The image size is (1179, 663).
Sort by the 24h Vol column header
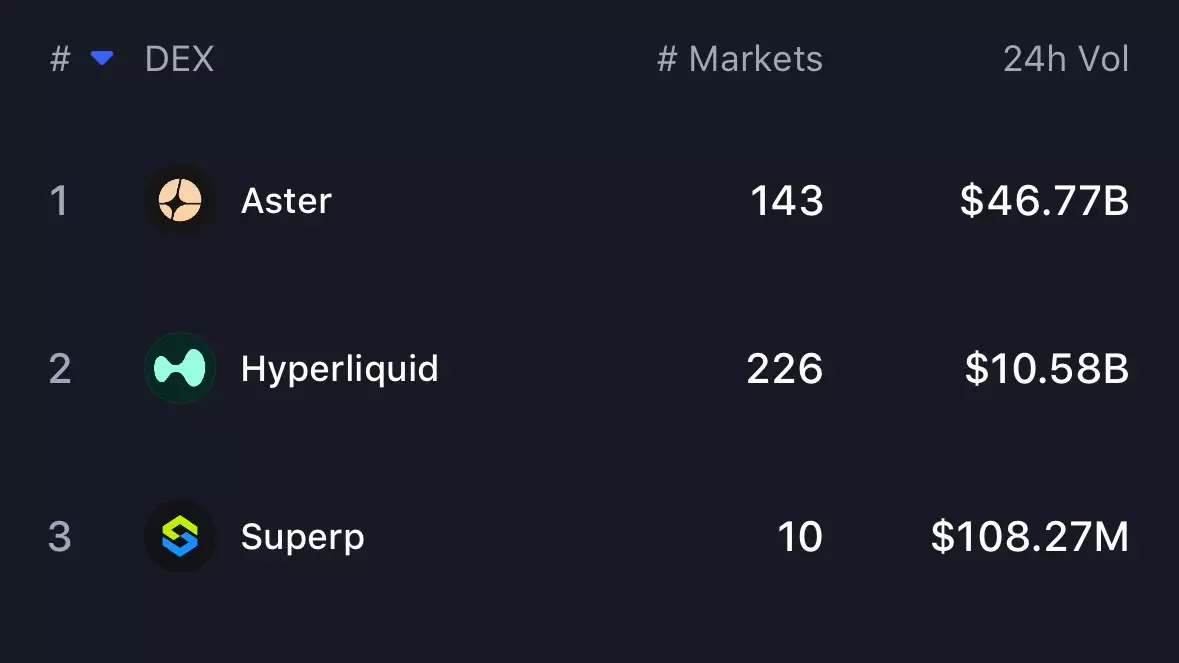(1065, 59)
